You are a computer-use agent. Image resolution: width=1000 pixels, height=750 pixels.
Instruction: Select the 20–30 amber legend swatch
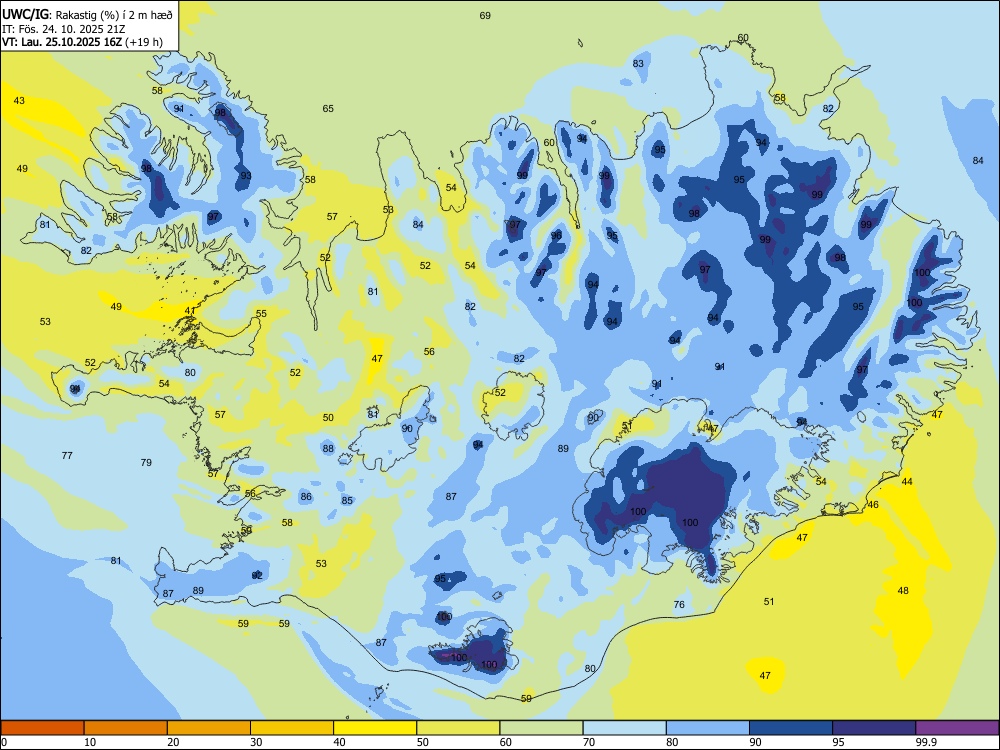[x=209, y=728]
